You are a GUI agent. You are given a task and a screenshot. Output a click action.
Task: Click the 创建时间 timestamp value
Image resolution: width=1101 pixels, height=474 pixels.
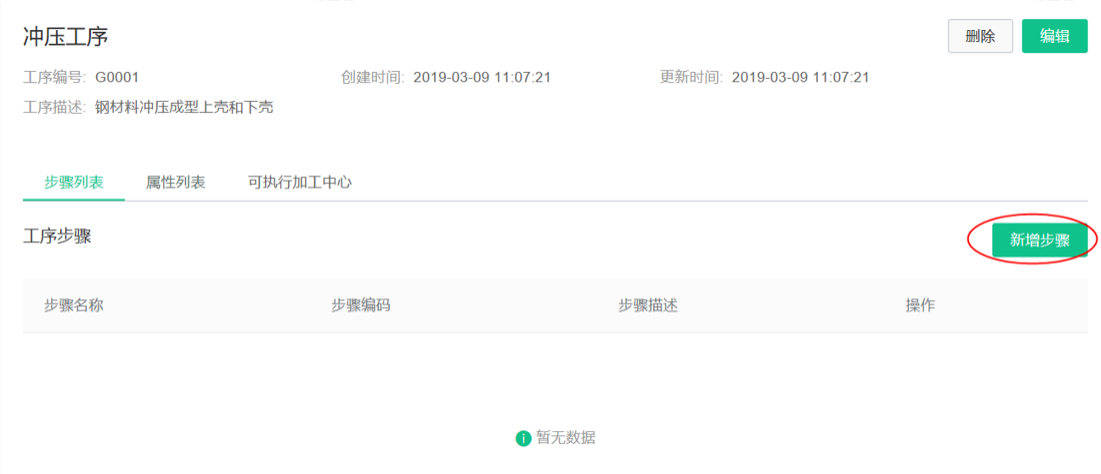point(482,77)
